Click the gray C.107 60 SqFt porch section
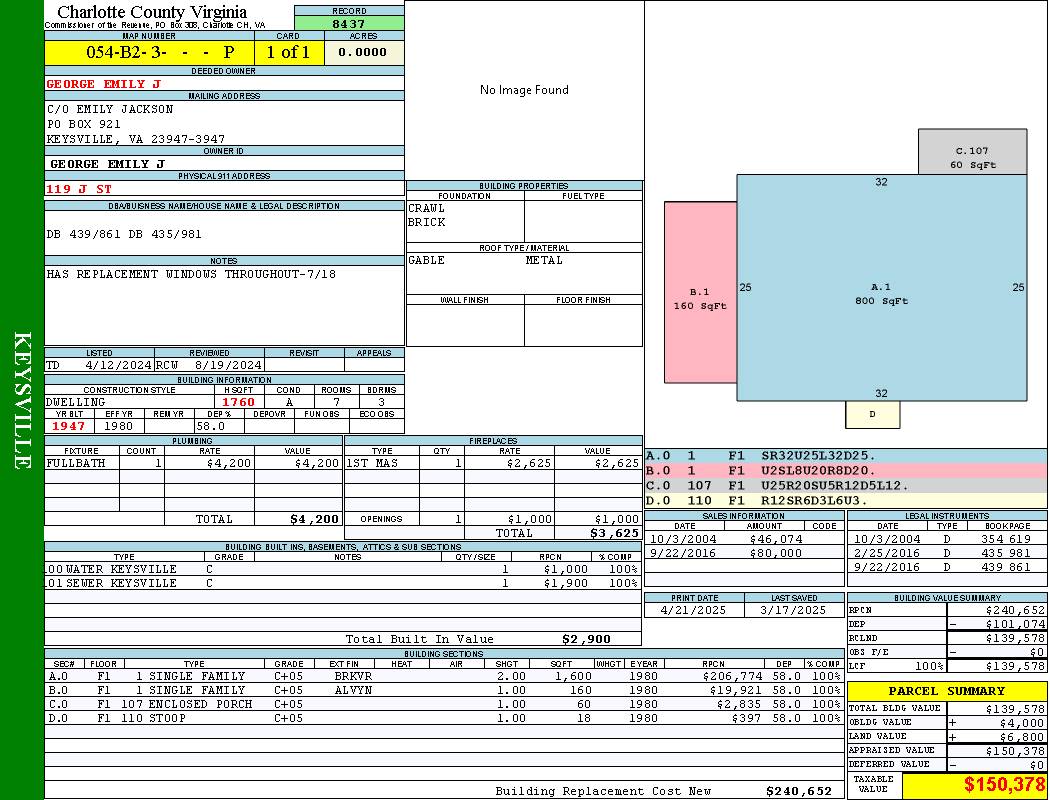 point(972,157)
